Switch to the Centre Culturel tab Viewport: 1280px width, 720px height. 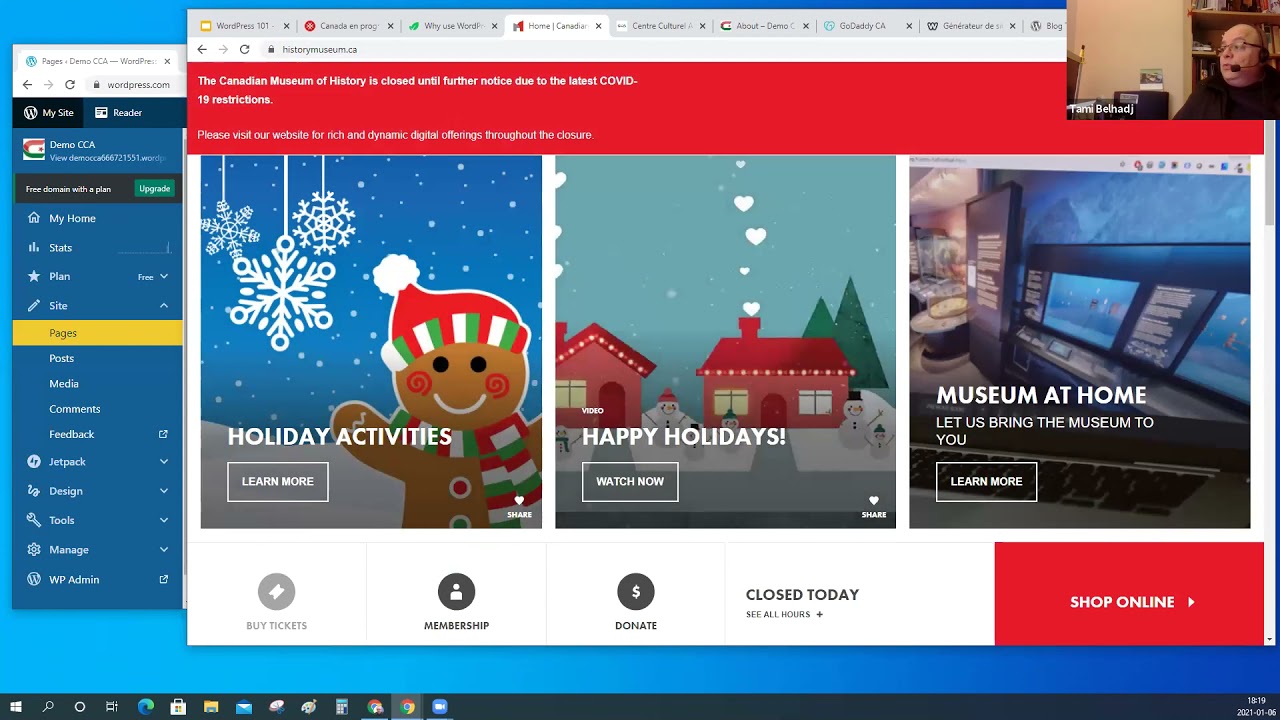point(660,26)
